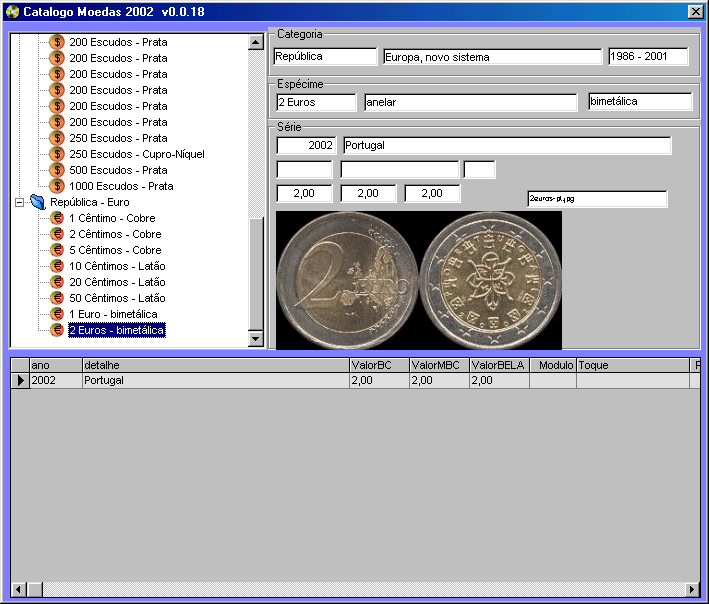Image resolution: width=709 pixels, height=604 pixels.
Task: Click the 2 Euro coin image
Action: [419, 280]
